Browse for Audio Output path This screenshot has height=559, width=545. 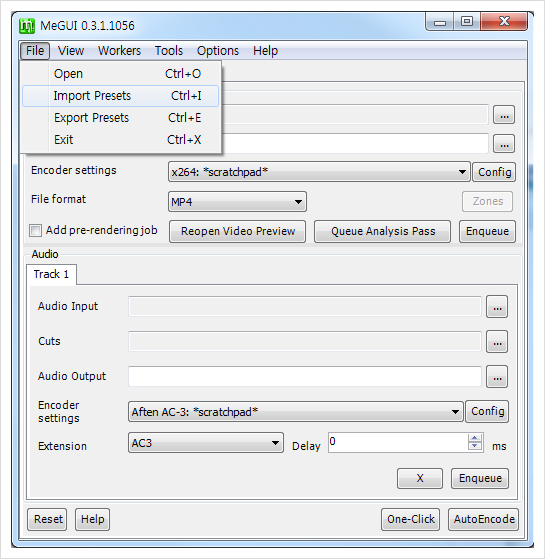[497, 377]
